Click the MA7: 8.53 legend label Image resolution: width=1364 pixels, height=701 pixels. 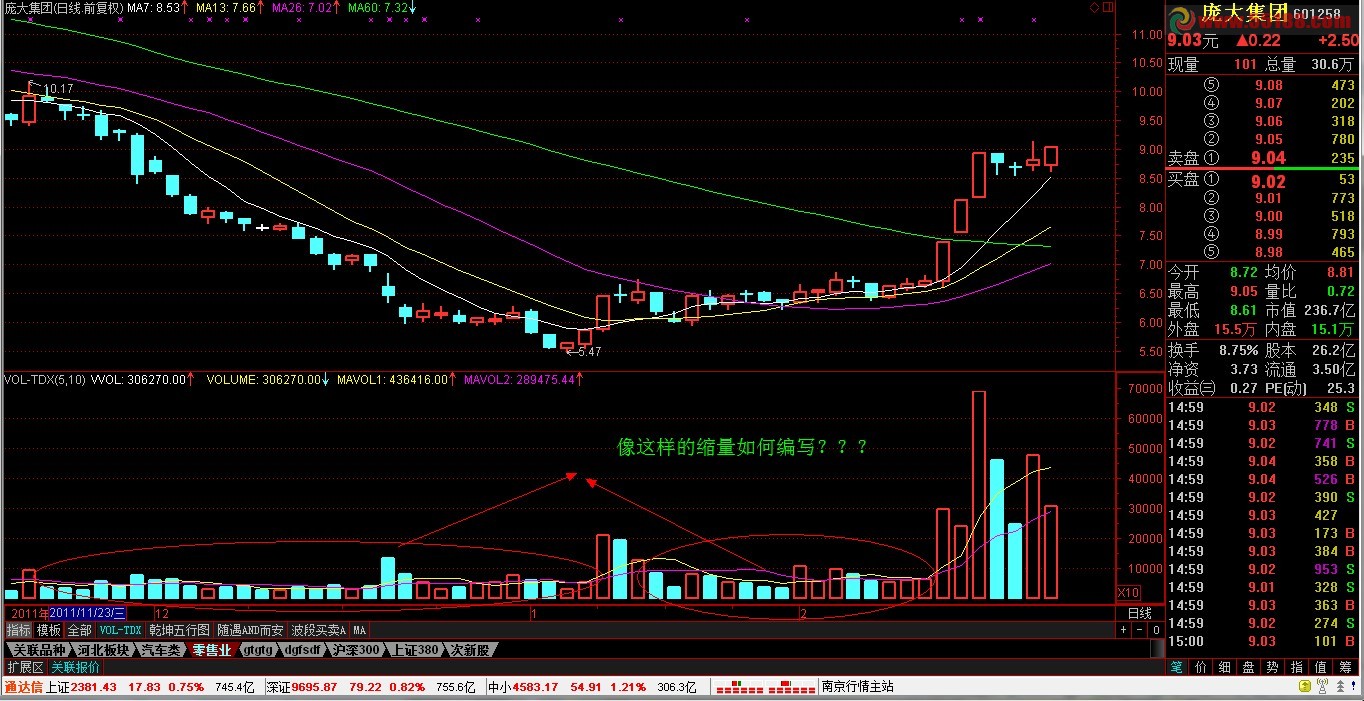click(154, 8)
